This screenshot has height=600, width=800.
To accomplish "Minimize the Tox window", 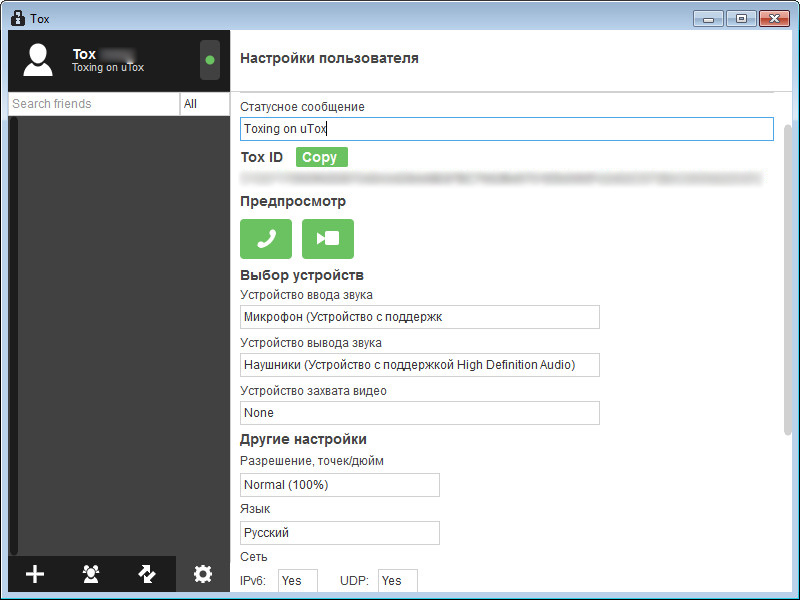I will (708, 19).
